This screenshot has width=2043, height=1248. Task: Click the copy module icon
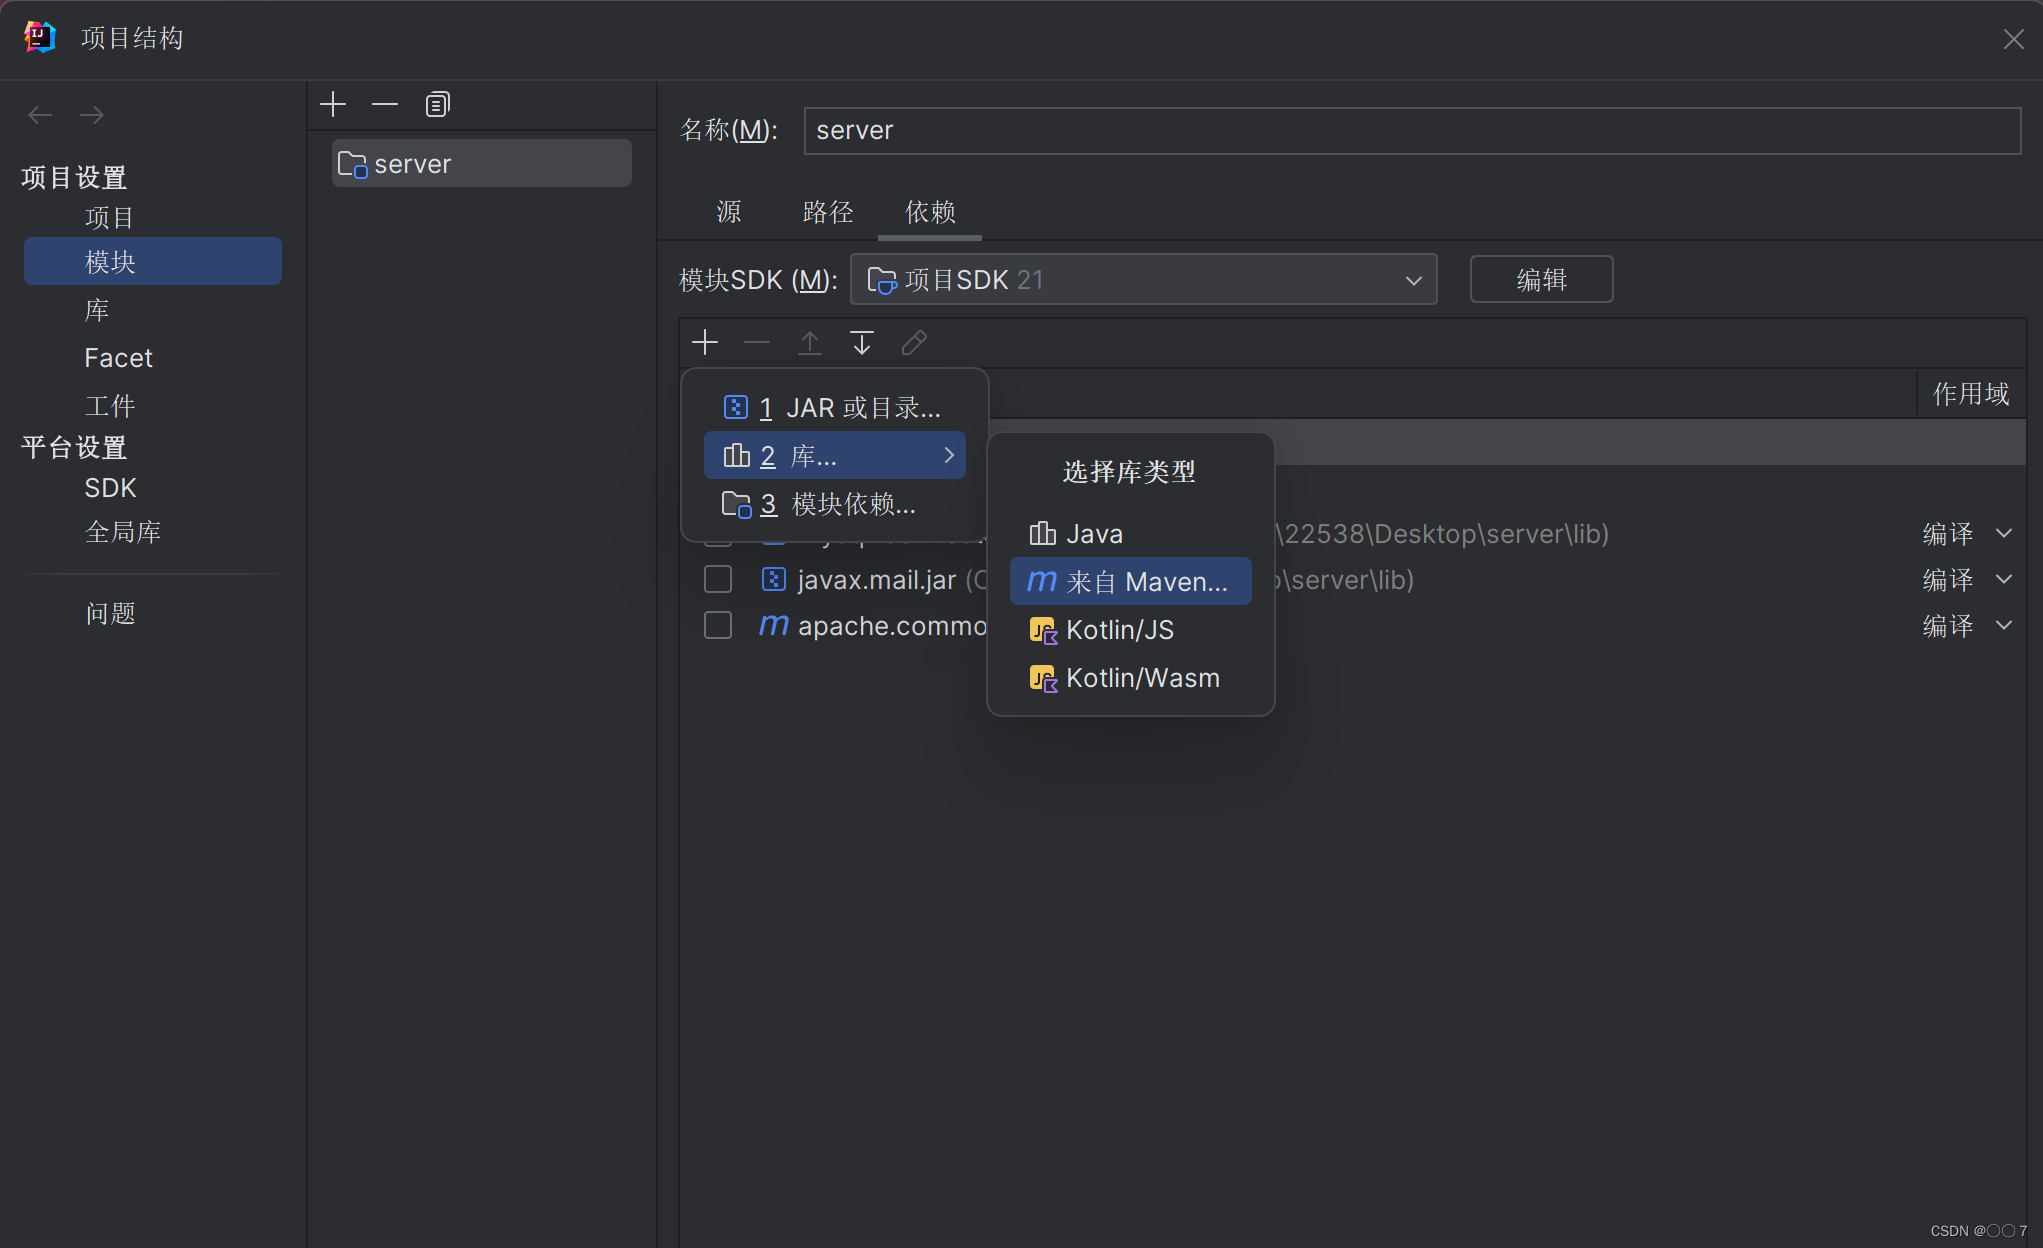(x=437, y=104)
